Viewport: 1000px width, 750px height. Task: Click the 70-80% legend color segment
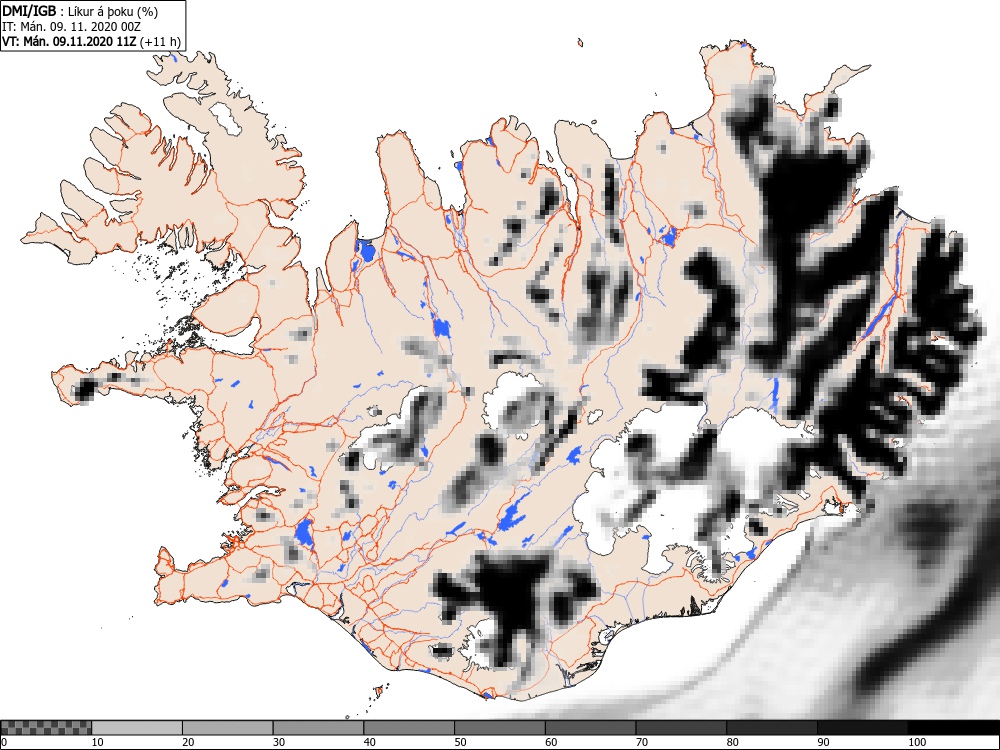(x=681, y=728)
